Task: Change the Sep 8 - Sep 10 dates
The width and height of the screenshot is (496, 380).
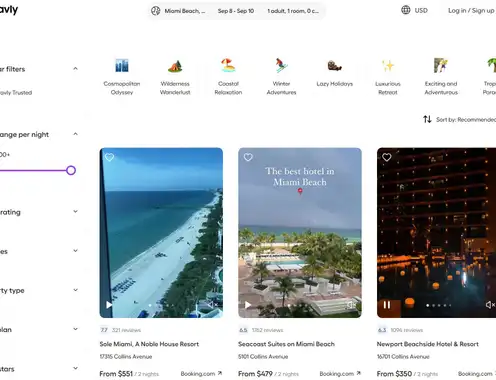Action: pos(236,11)
